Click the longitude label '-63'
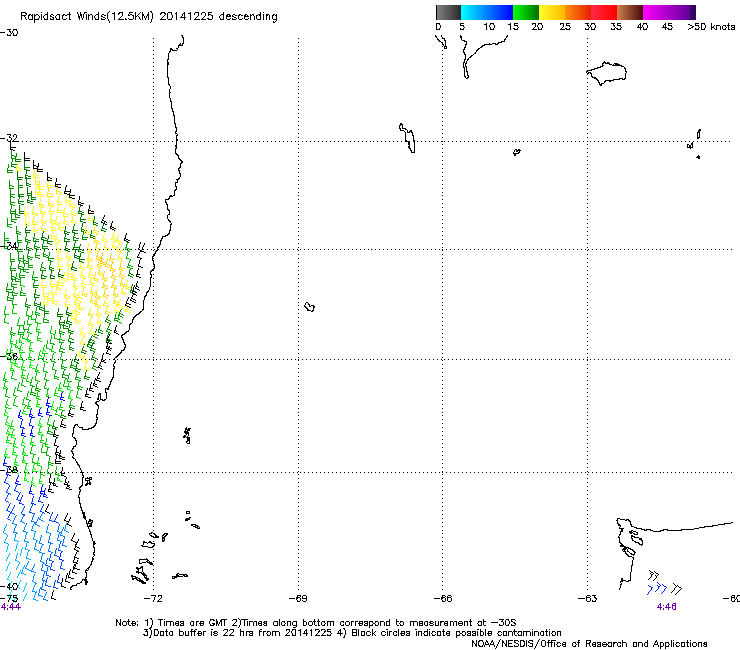740x650 pixels. [x=587, y=599]
